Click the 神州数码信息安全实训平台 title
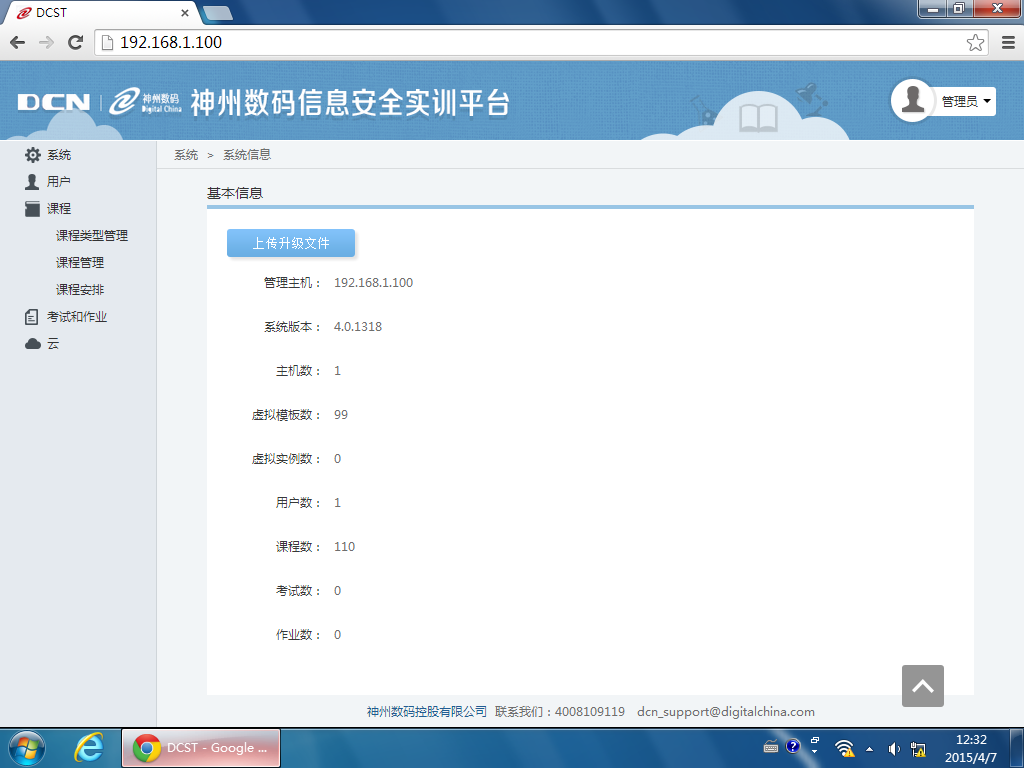The height and width of the screenshot is (768, 1024). tap(350, 103)
